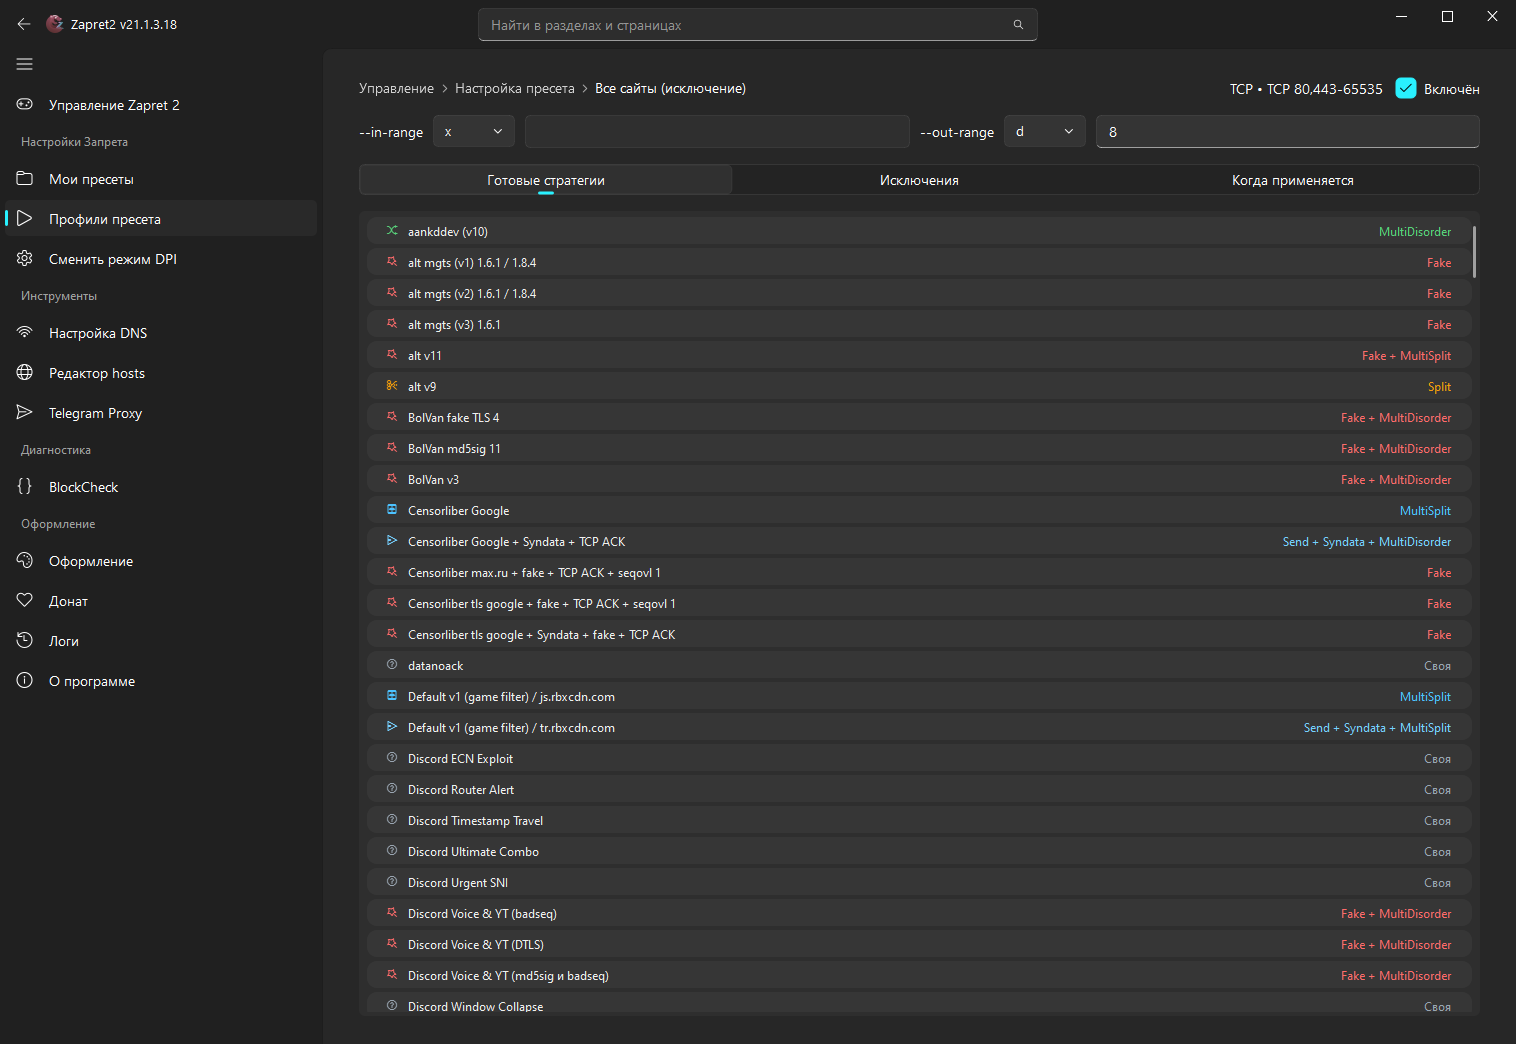The width and height of the screenshot is (1516, 1044).
Task: Click the shuffle icon on aankddev (v10) row
Action: pos(392,230)
